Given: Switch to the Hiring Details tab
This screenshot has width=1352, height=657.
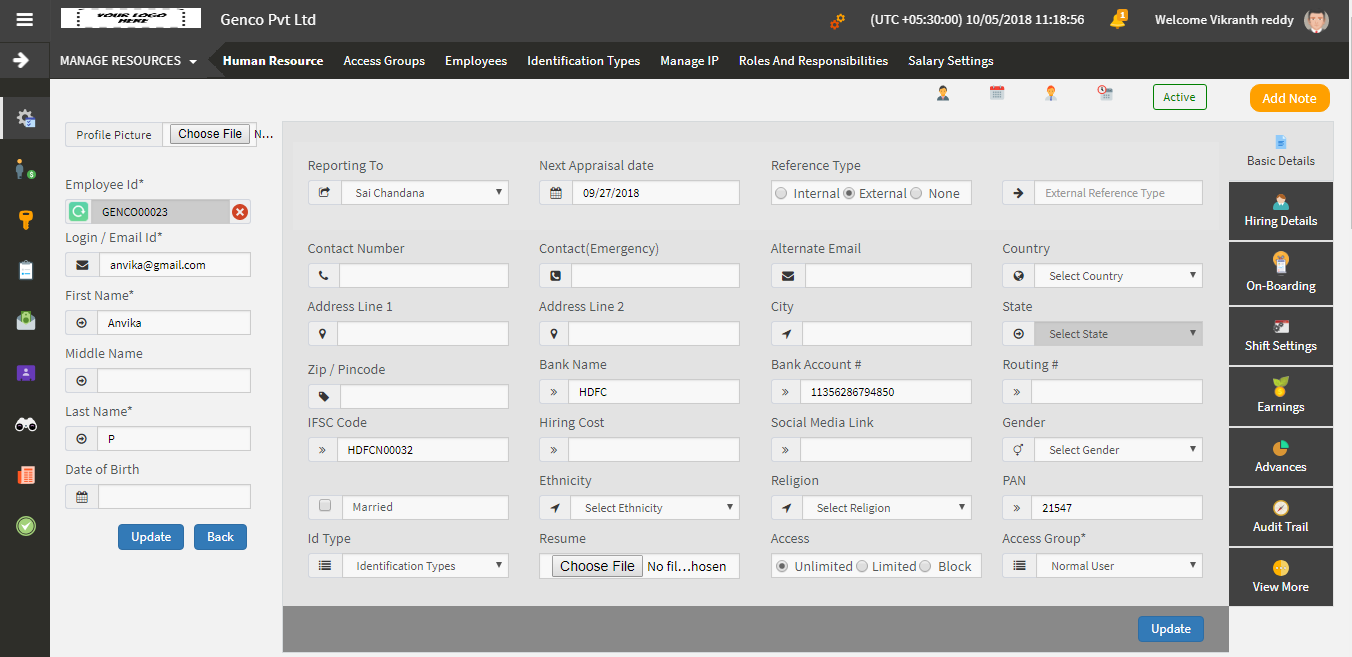Looking at the screenshot, I should pos(1281,212).
